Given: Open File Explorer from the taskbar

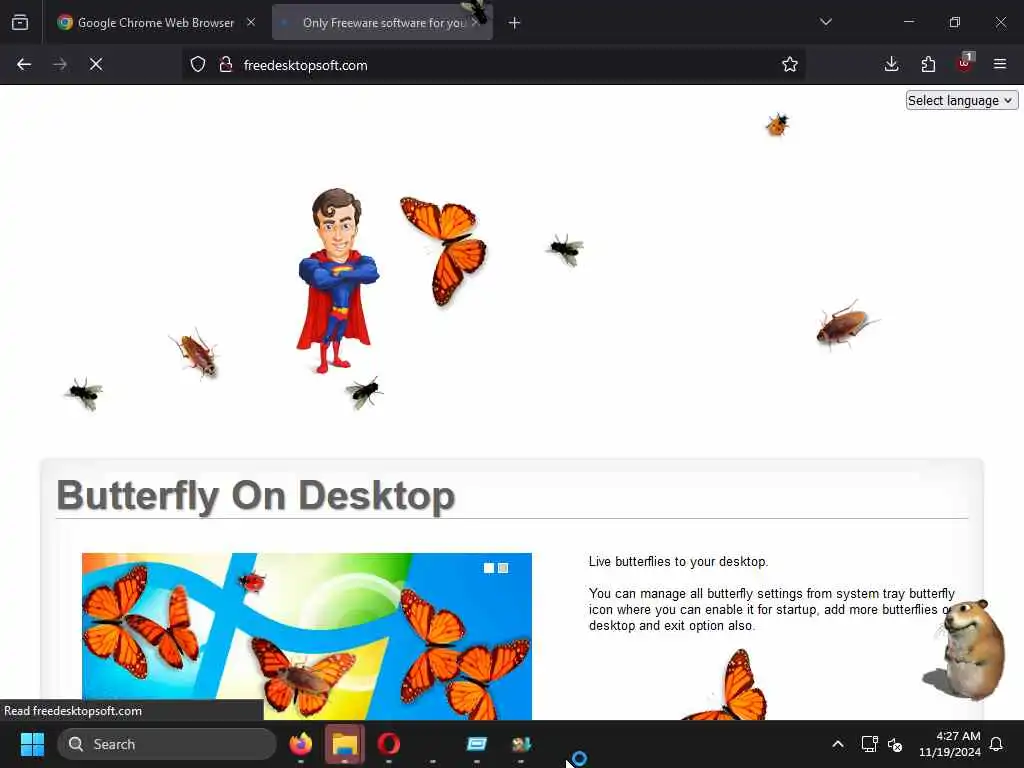Looking at the screenshot, I should pyautogui.click(x=345, y=744).
